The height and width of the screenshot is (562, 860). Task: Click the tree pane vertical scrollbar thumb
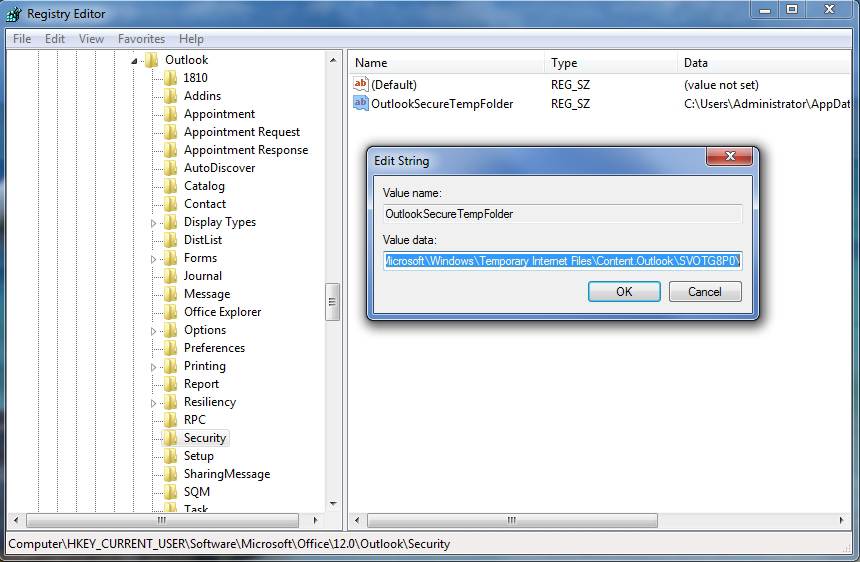tap(333, 301)
